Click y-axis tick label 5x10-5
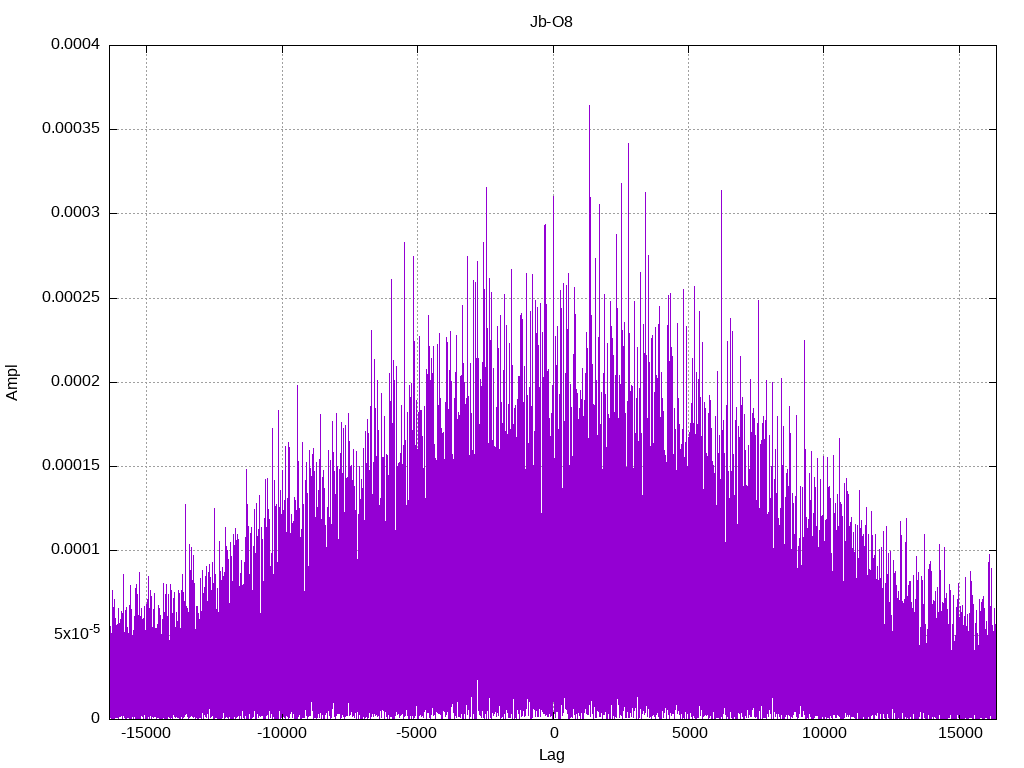1024x768 pixels. (x=76, y=633)
